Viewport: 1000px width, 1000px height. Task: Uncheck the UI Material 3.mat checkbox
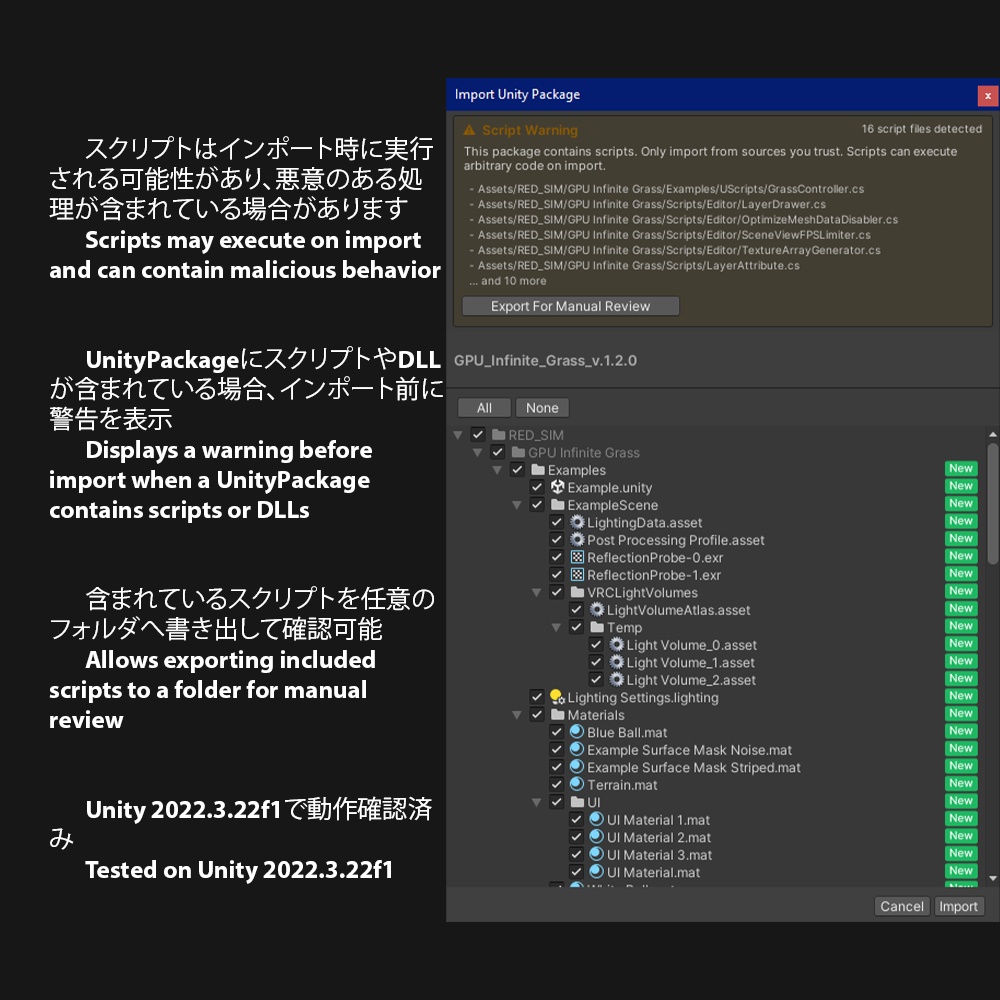point(577,855)
